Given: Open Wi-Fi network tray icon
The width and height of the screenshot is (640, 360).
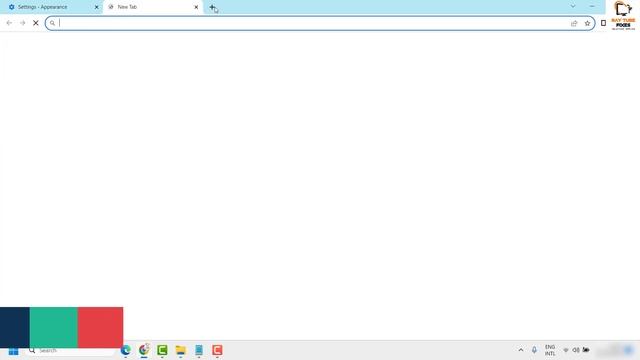Looking at the screenshot, I should [x=566, y=350].
